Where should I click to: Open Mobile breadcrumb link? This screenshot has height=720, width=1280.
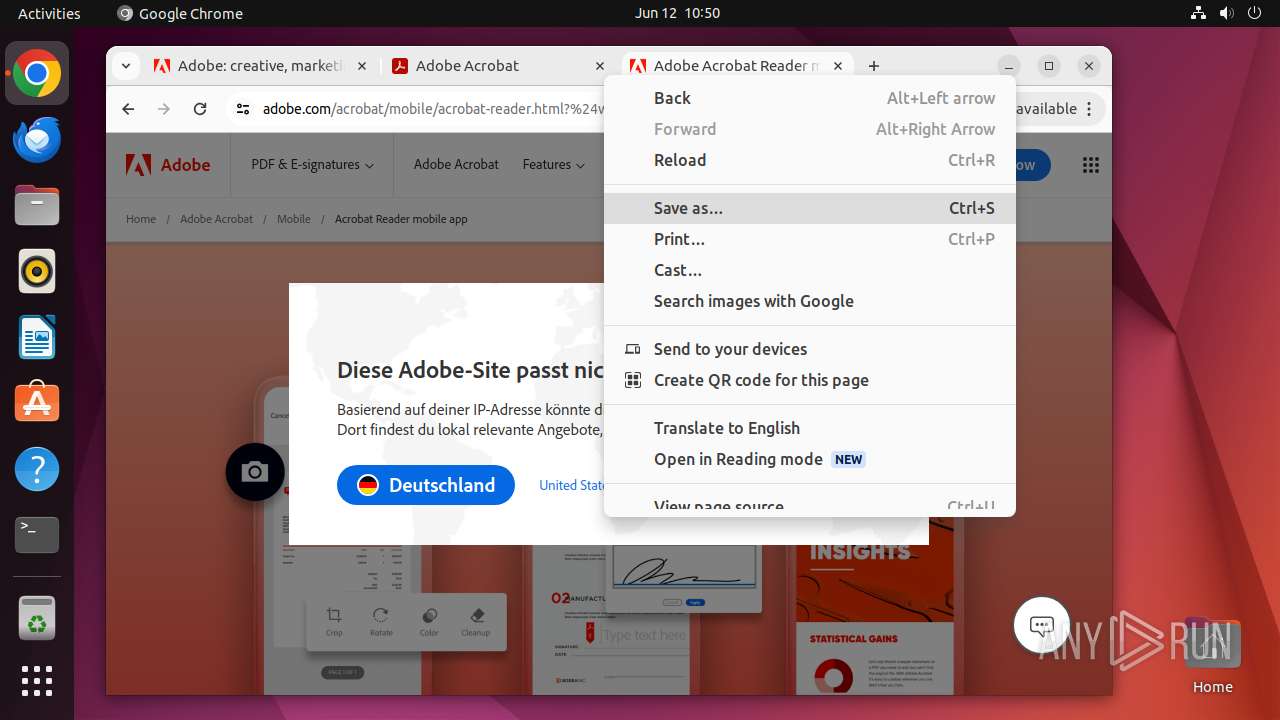point(294,219)
